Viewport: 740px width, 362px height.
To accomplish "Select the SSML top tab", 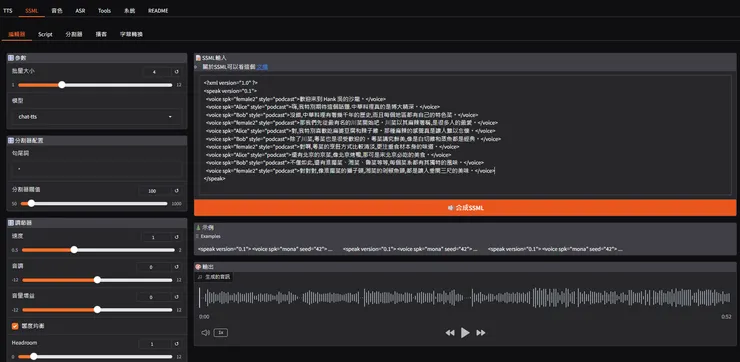I will [x=32, y=10].
